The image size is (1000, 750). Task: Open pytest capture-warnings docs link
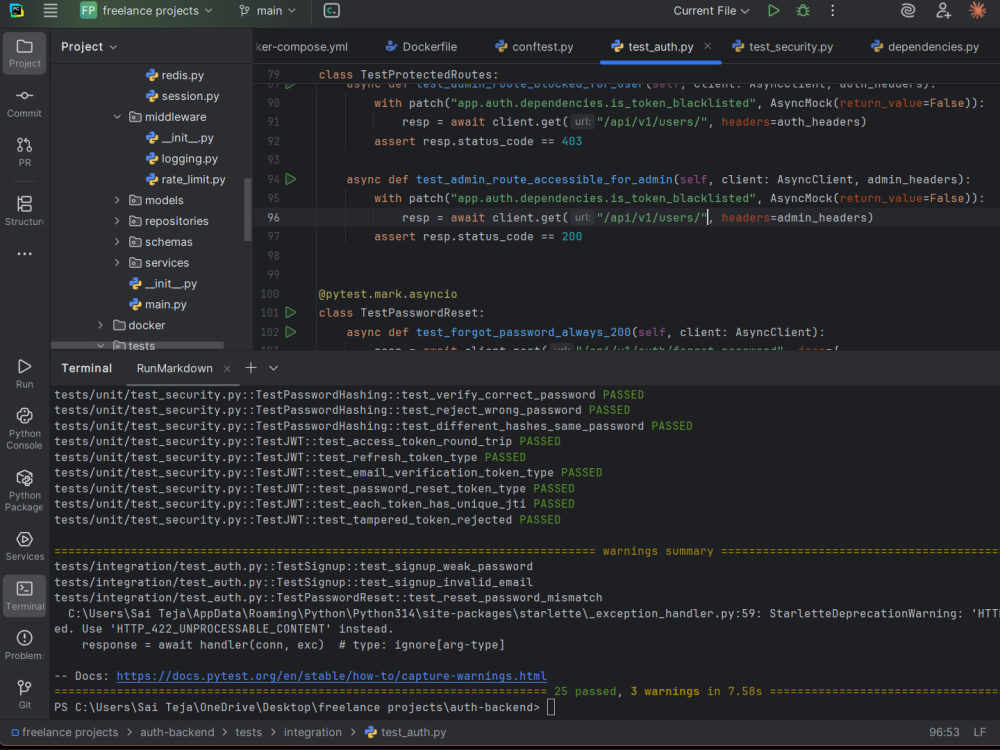click(331, 676)
